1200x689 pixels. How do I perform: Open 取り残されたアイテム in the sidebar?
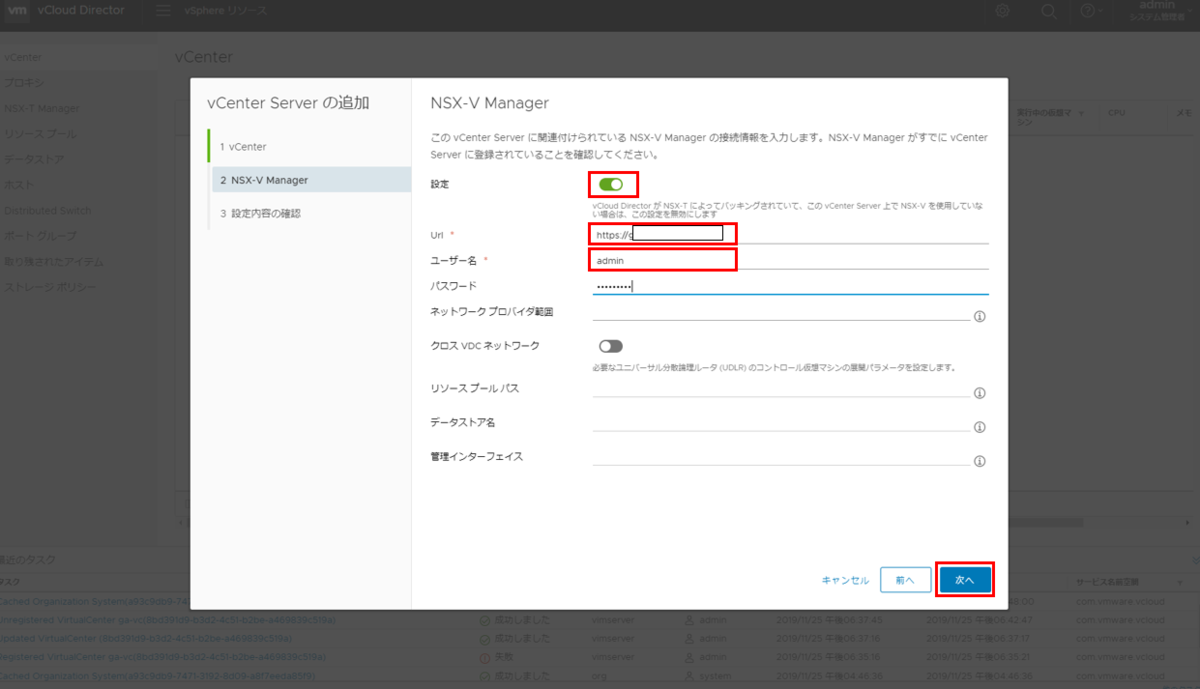[54, 262]
